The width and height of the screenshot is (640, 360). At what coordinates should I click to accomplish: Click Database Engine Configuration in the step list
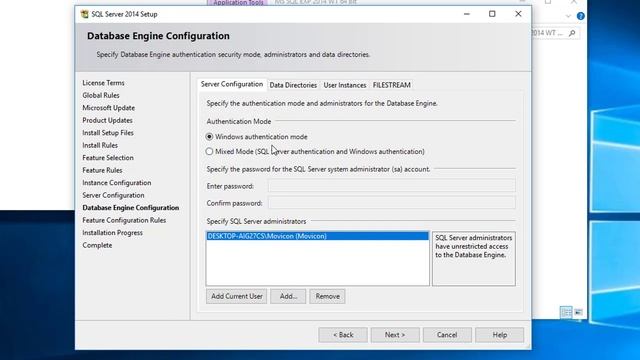pyautogui.click(x=131, y=208)
